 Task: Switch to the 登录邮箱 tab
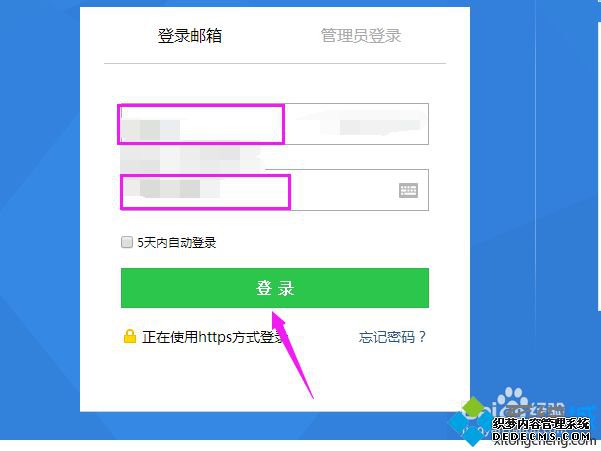[190, 36]
